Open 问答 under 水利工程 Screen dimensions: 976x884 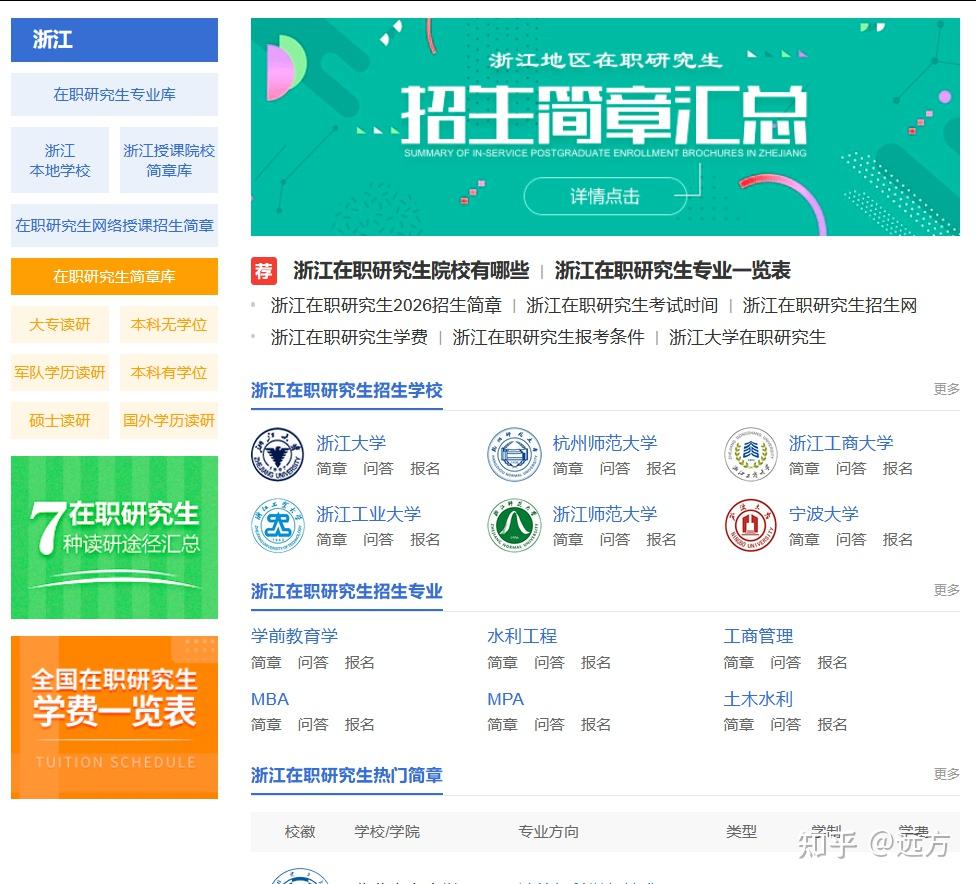(x=549, y=662)
